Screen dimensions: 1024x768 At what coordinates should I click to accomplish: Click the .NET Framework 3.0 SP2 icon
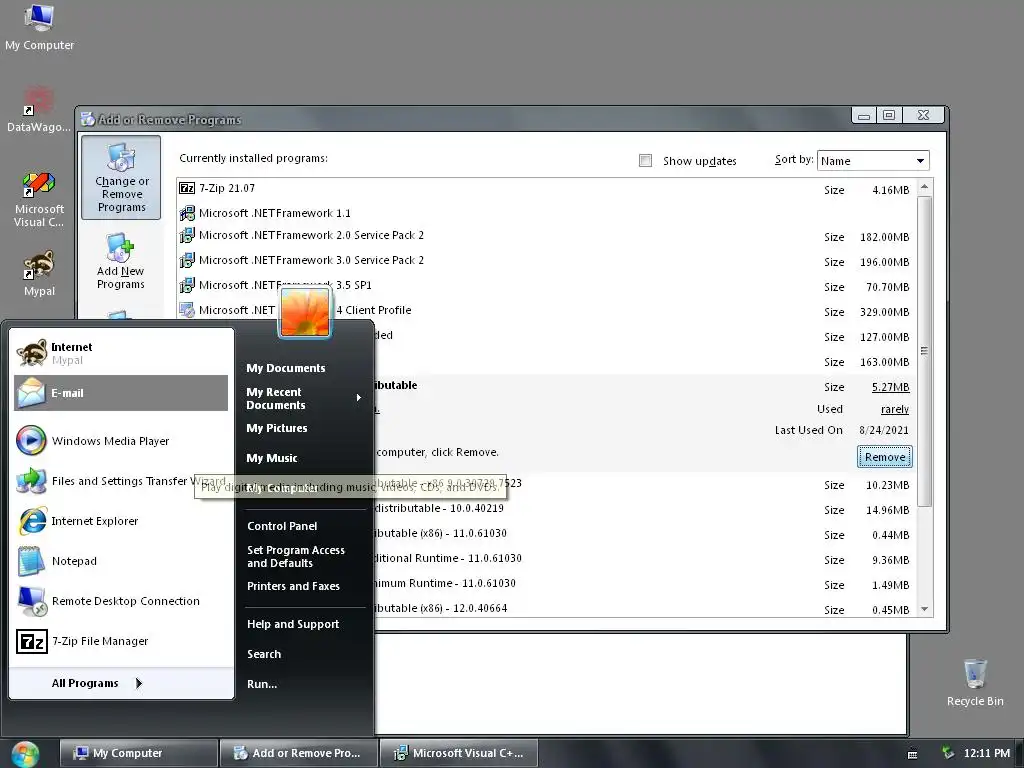(187, 260)
